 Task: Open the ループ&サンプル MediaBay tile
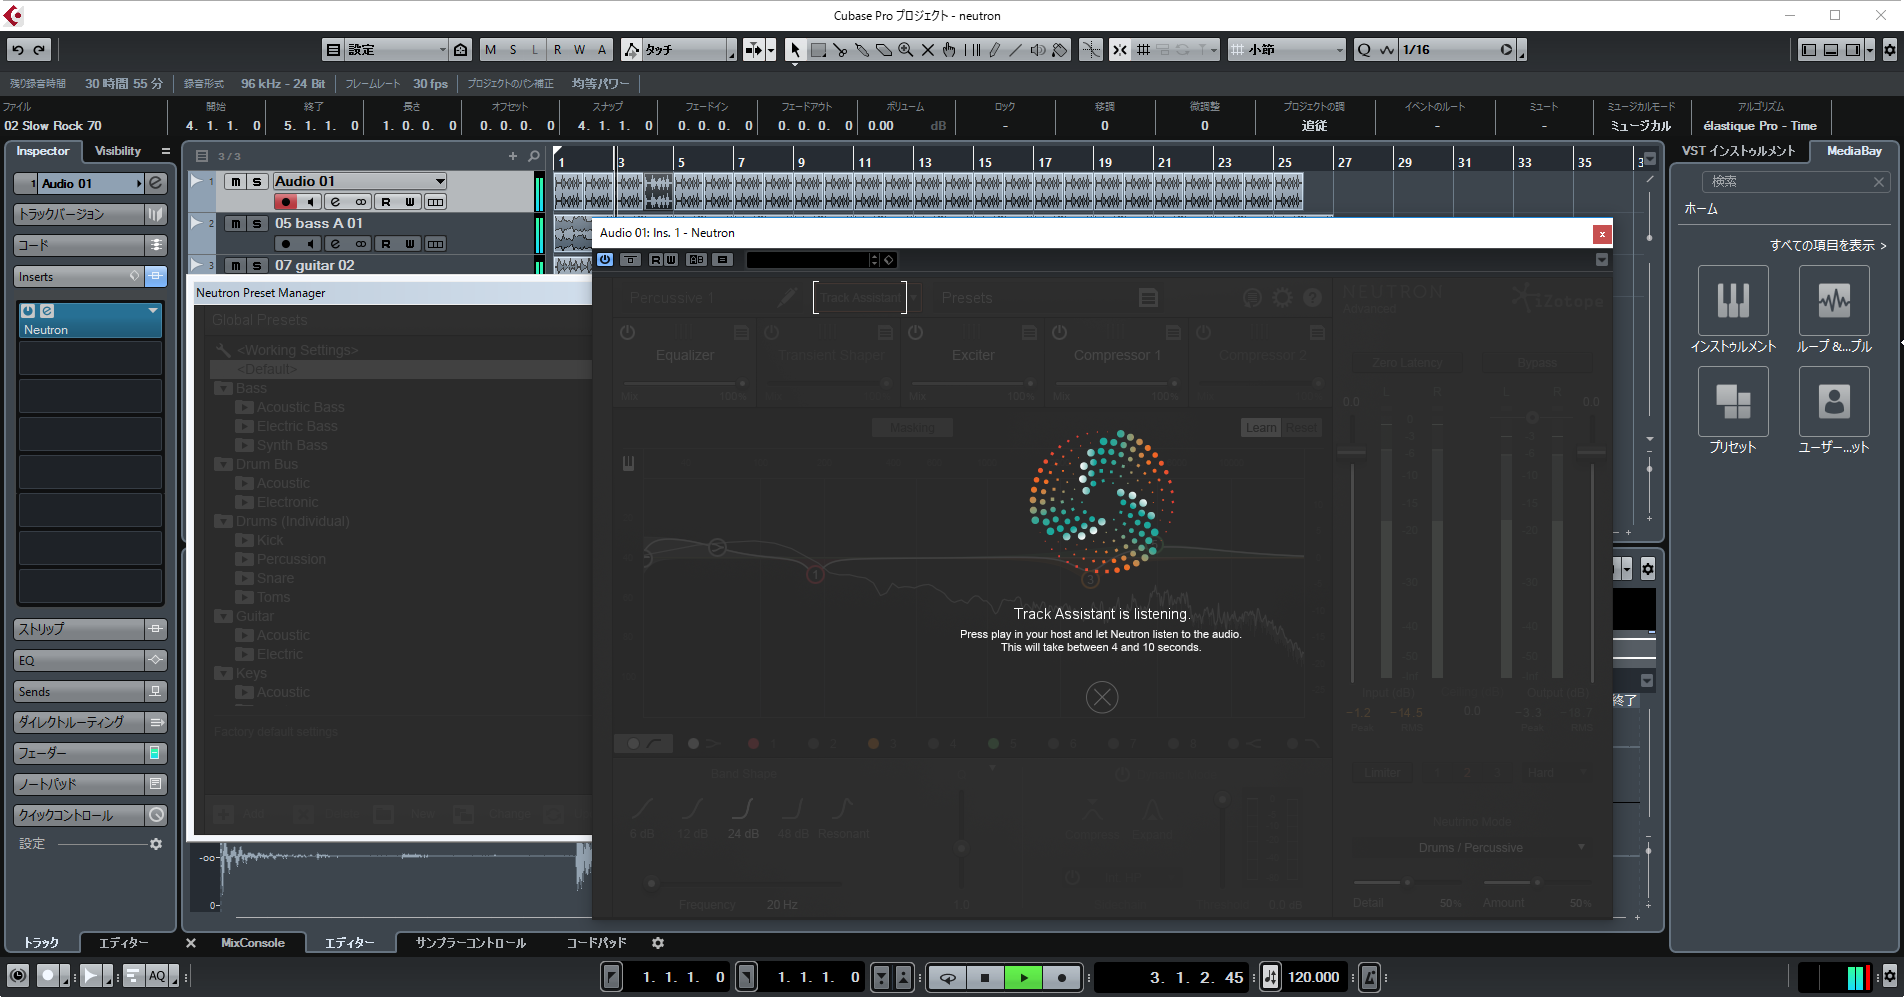coord(1834,300)
